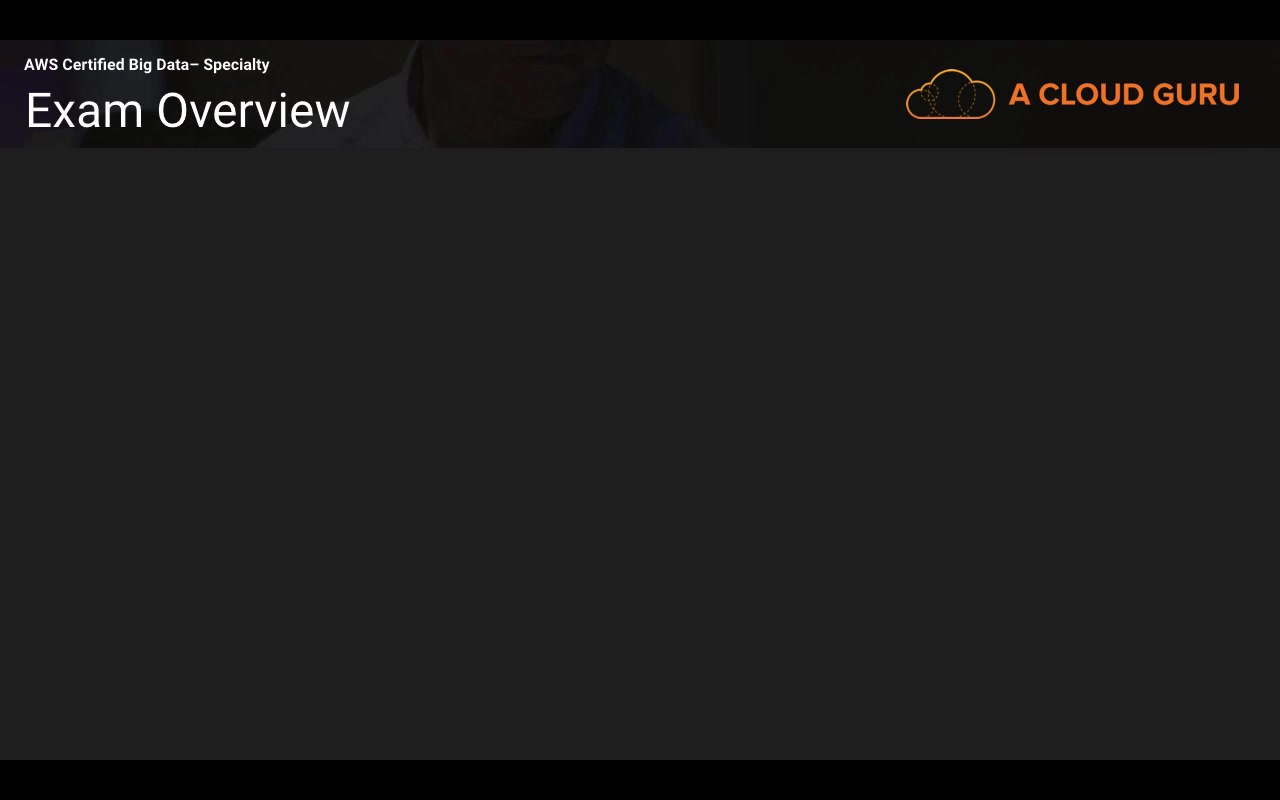Click the right dashed lobe inside cloud logo

(966, 100)
